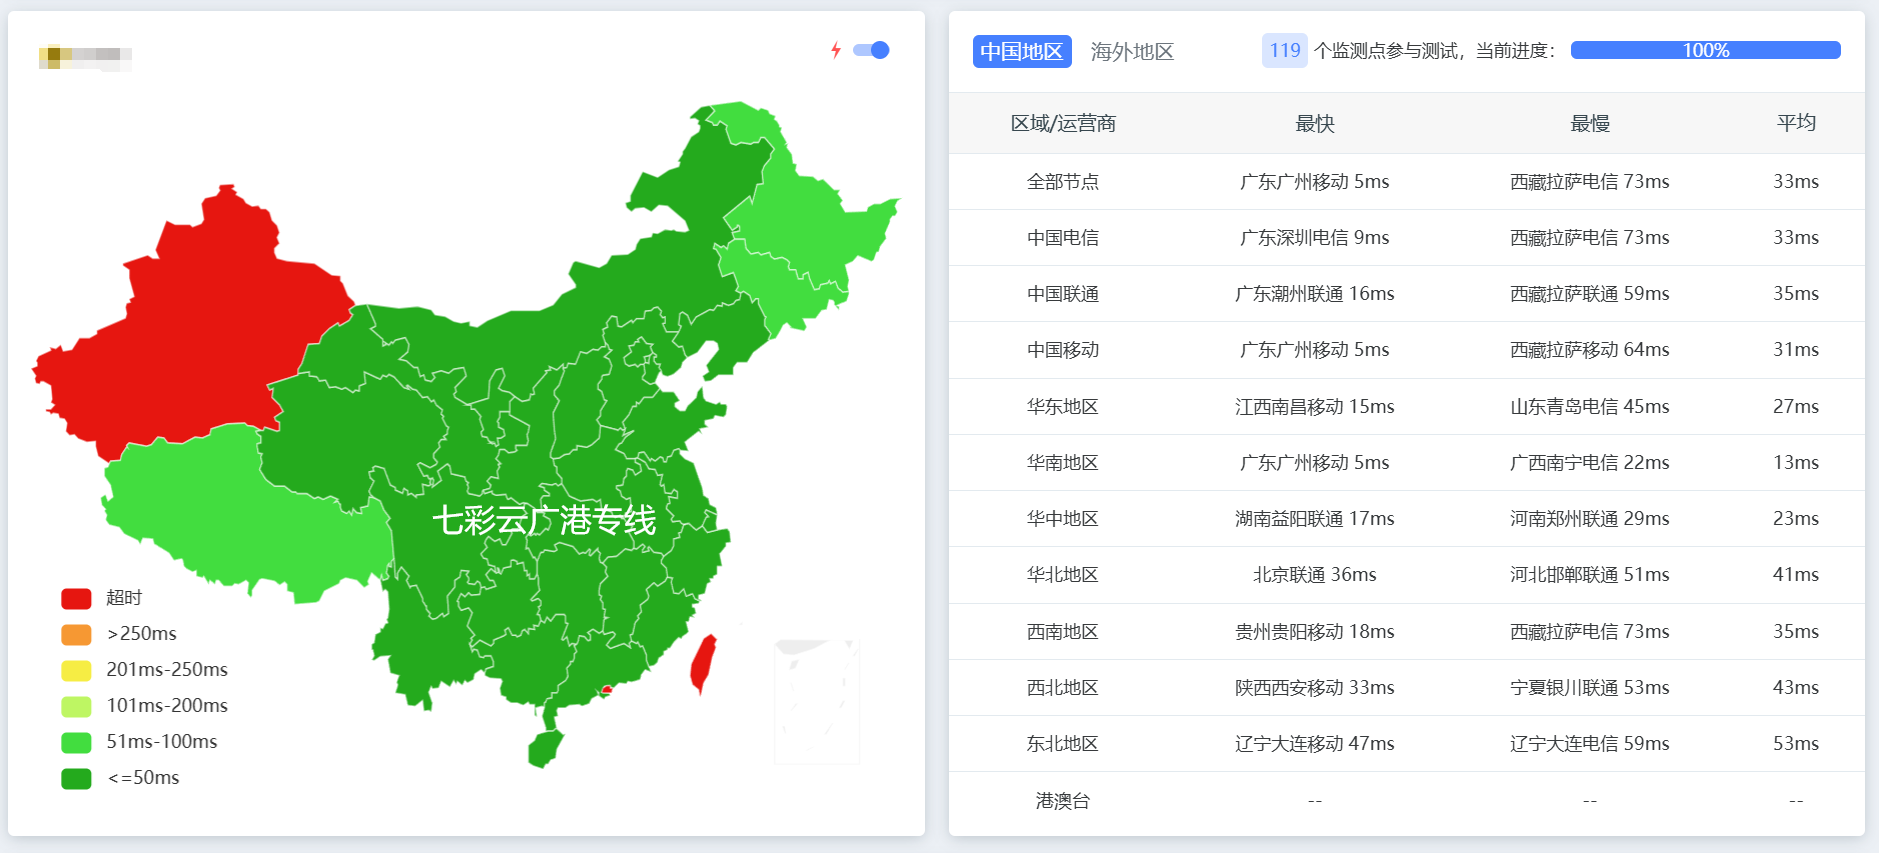
Task: Click the 最慢 column header
Action: click(x=1590, y=123)
